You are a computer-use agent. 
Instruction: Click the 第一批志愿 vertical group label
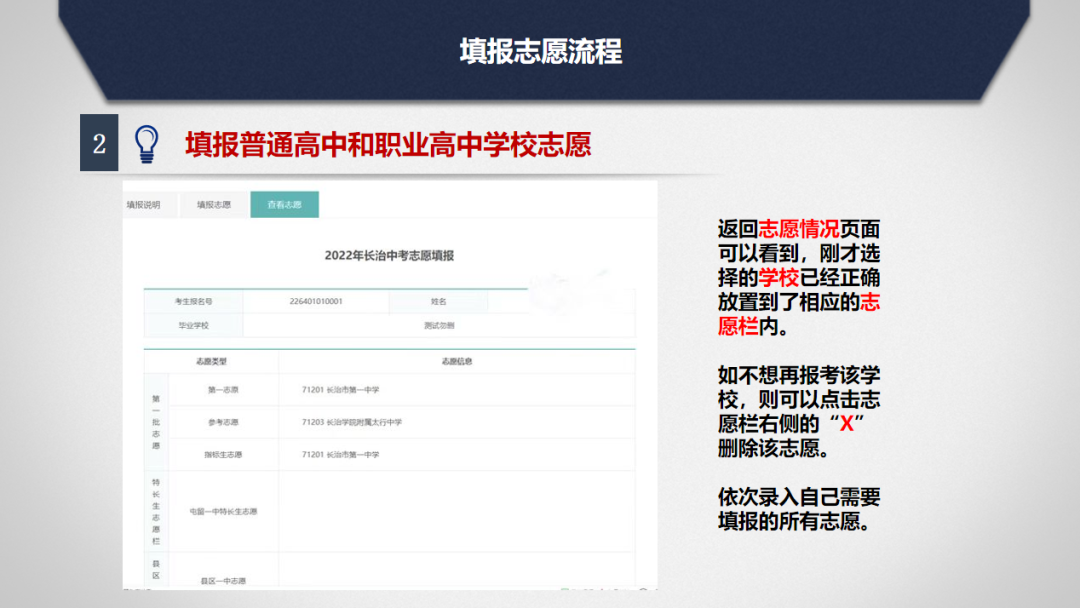[156, 422]
